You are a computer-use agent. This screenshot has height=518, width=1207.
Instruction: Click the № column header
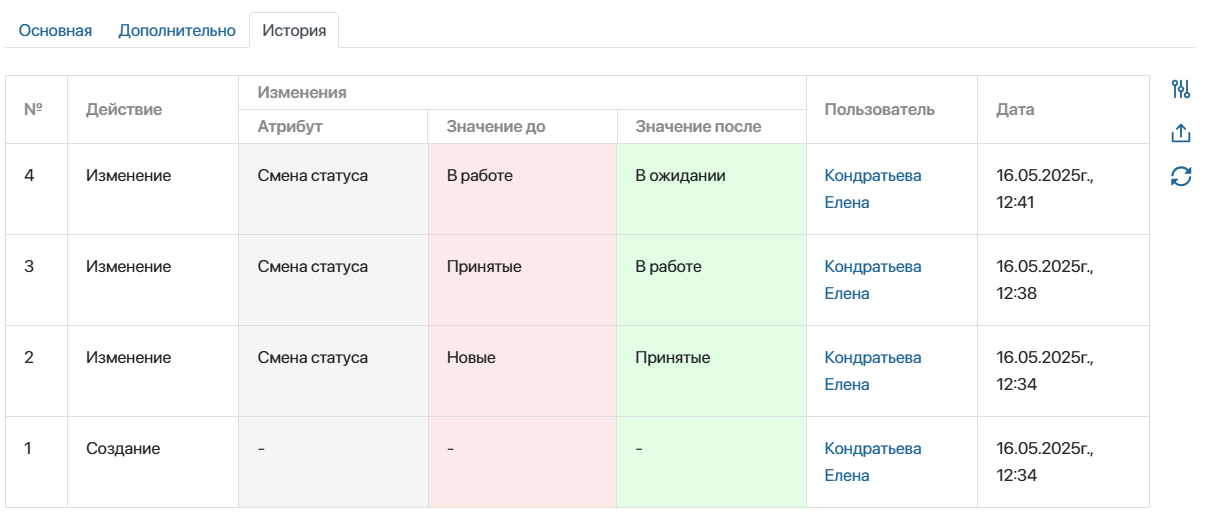(x=33, y=109)
